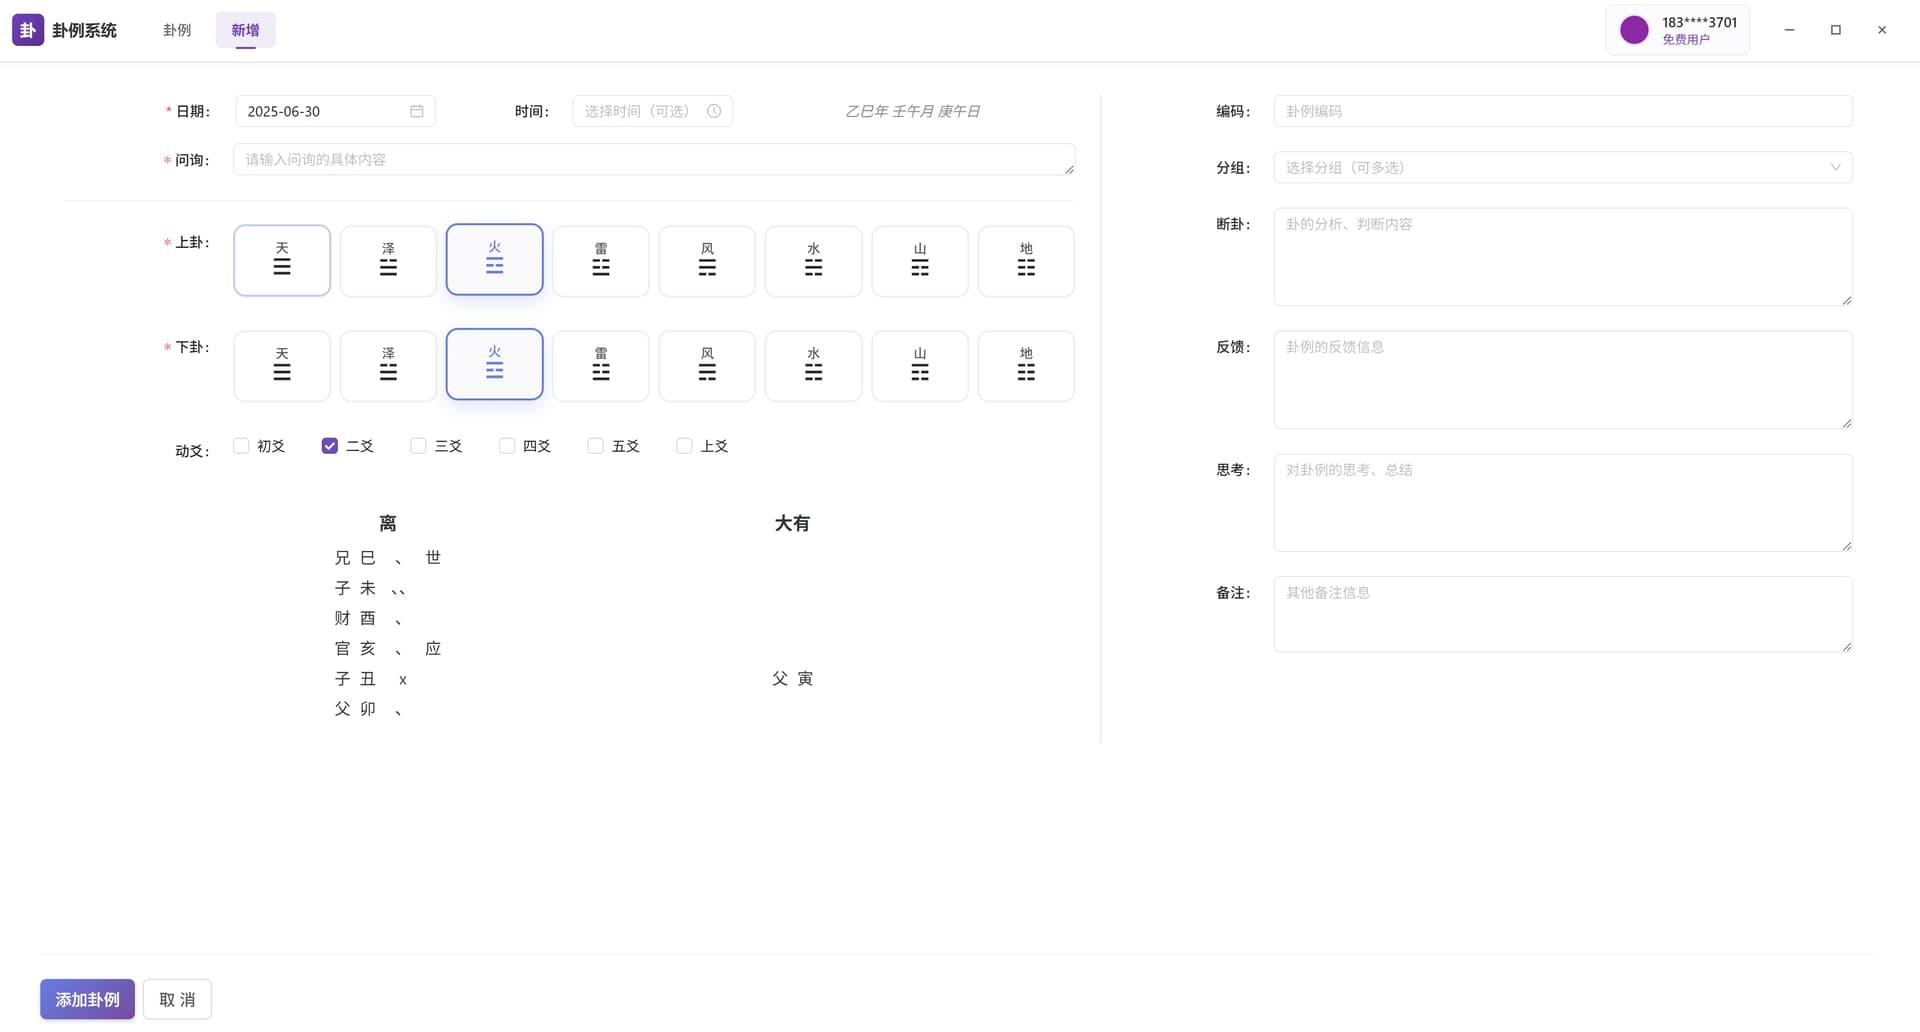This screenshot has height=1032, width=1920.
Task: Click the 取消 button
Action: pyautogui.click(x=177, y=999)
